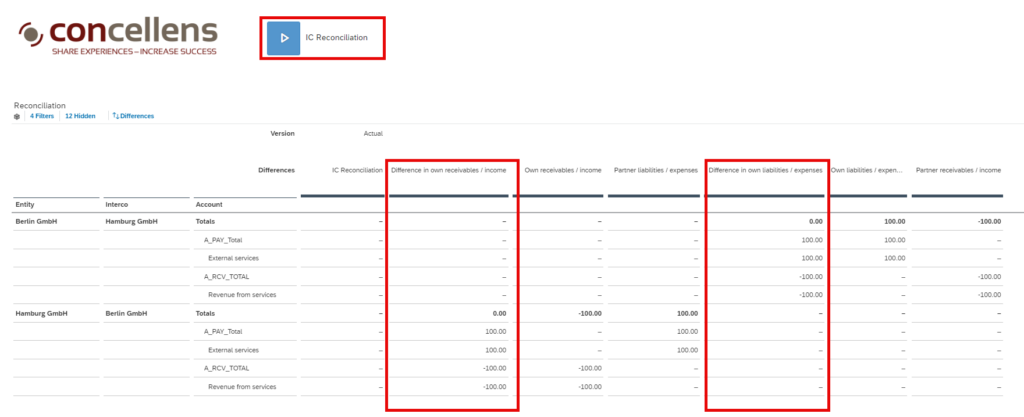Select the Partner liabilities / expenses column header

pos(655,170)
